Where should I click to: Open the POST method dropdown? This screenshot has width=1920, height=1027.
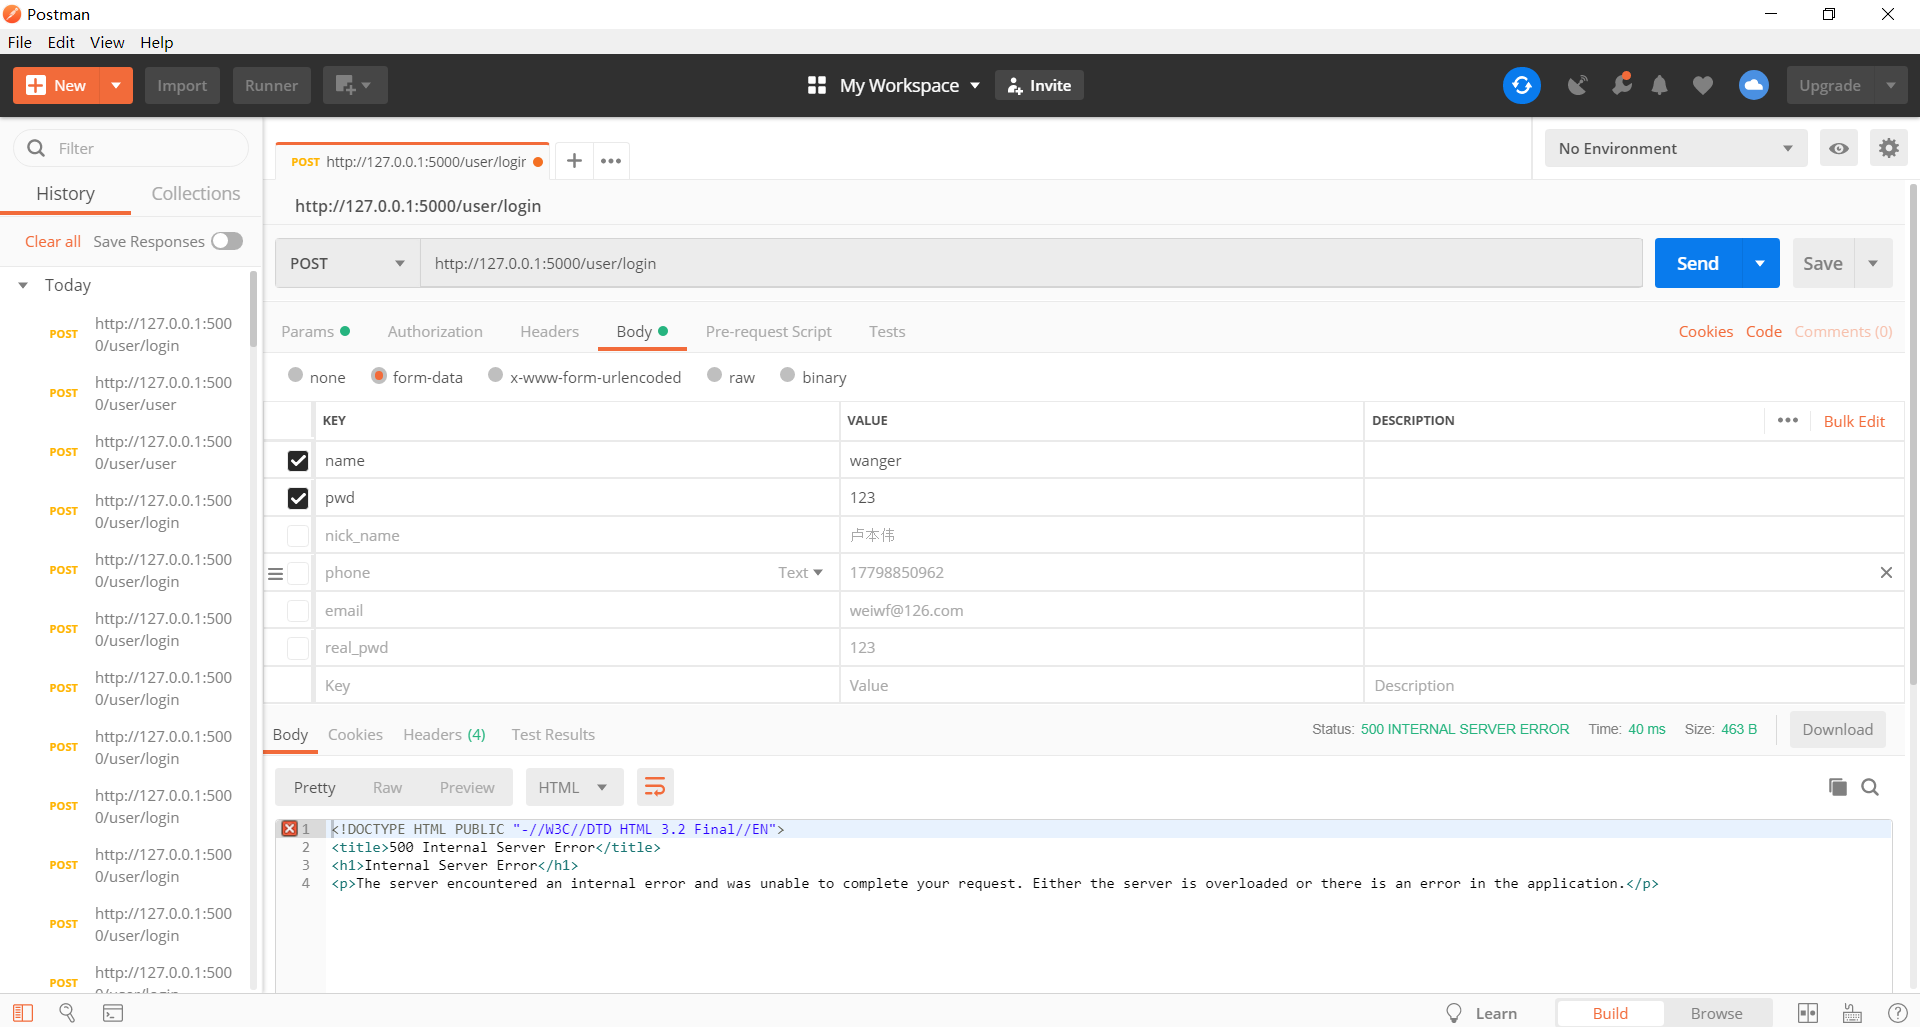tap(347, 263)
